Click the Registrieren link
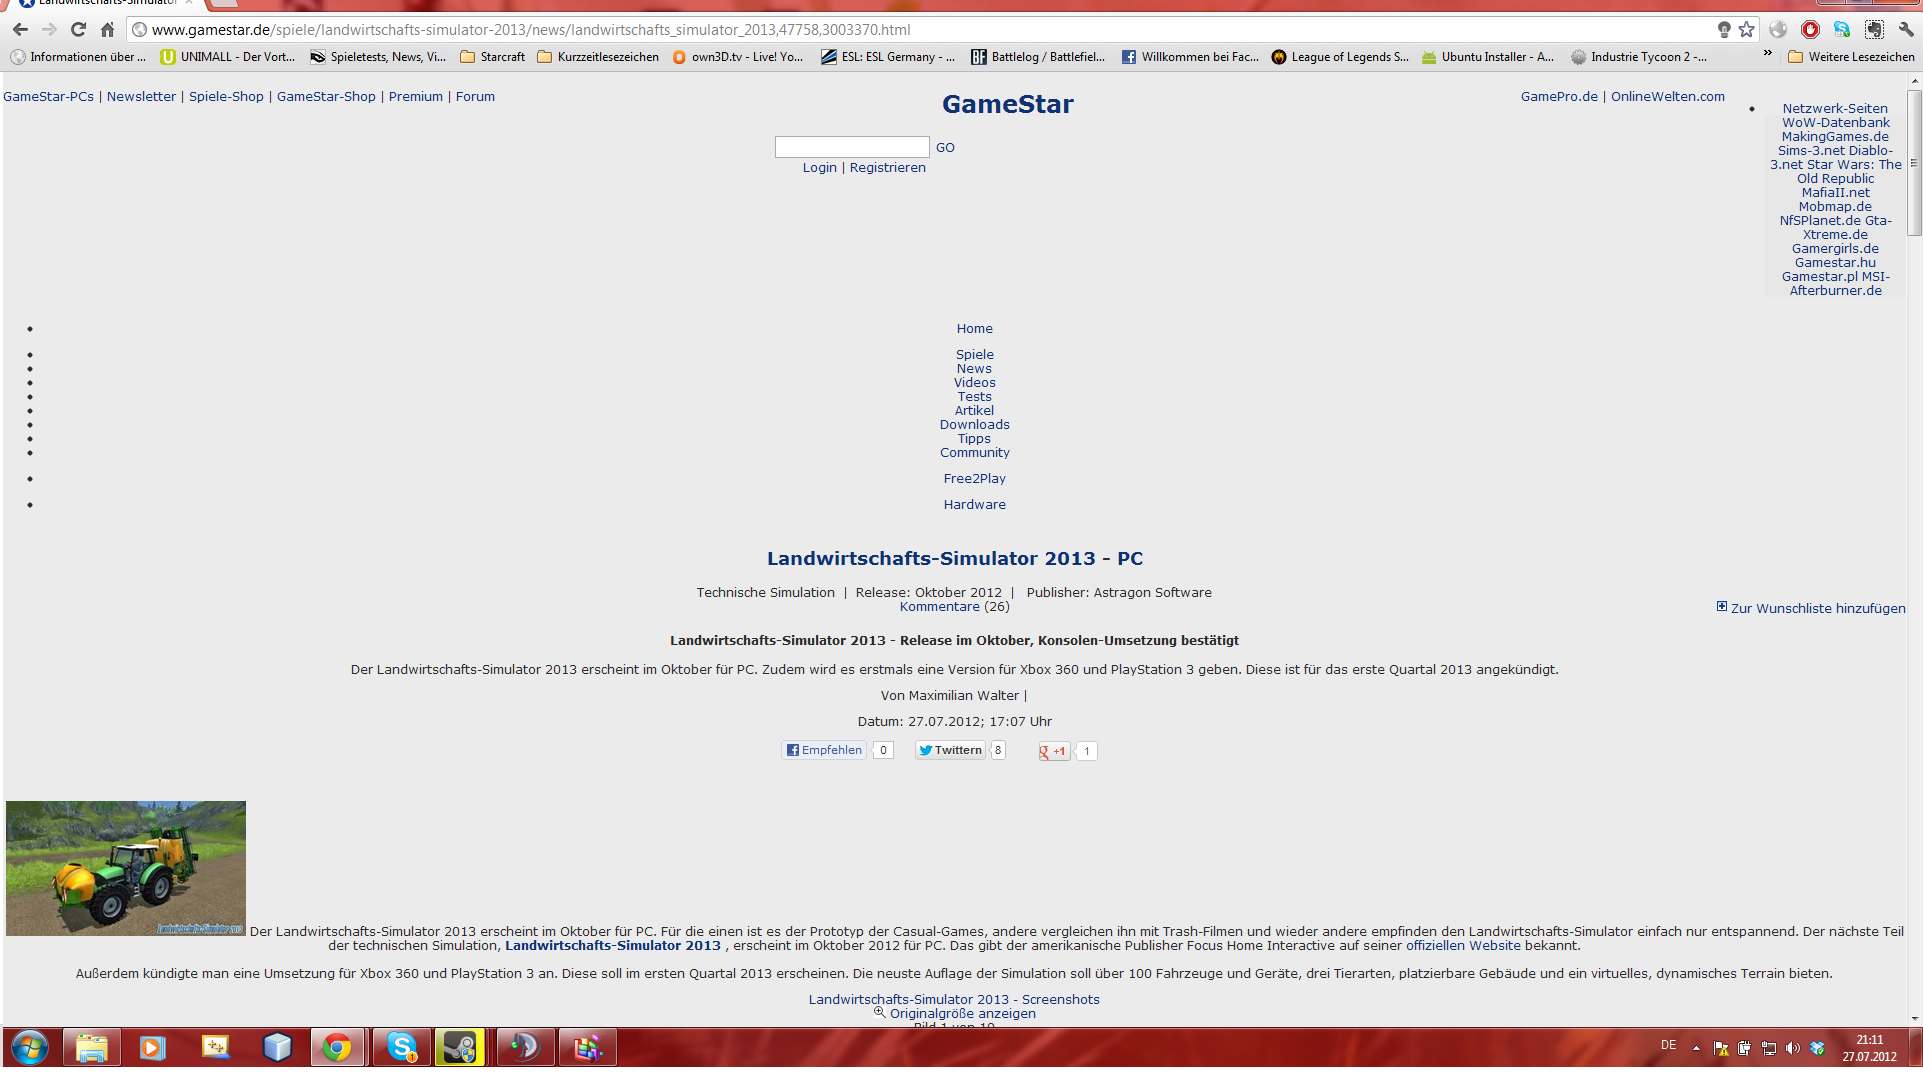This screenshot has width=1923, height=1079. pyautogui.click(x=888, y=168)
